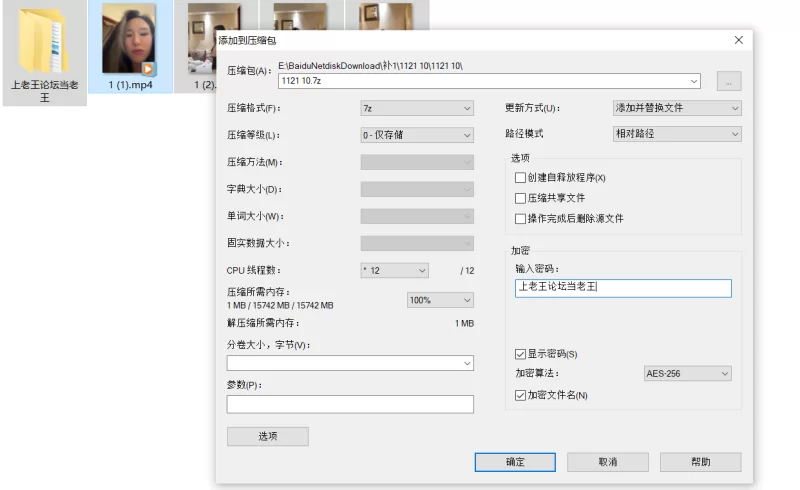Open the 更新方式 添加并替换文件 dropdown
Image resolution: width=800 pixels, height=490 pixels.
tap(677, 108)
